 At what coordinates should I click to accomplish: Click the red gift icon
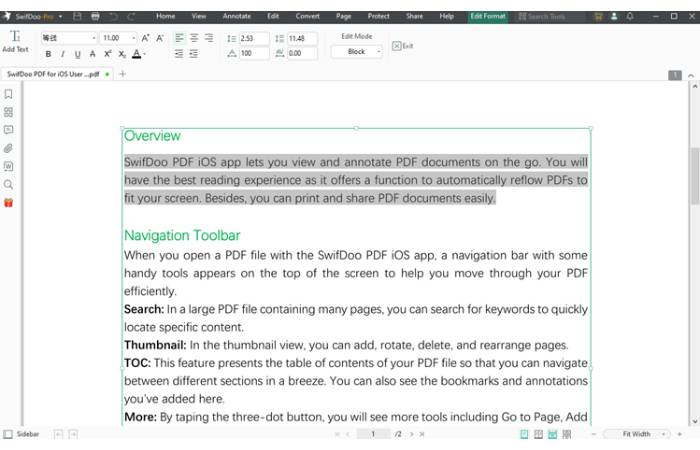(x=8, y=203)
